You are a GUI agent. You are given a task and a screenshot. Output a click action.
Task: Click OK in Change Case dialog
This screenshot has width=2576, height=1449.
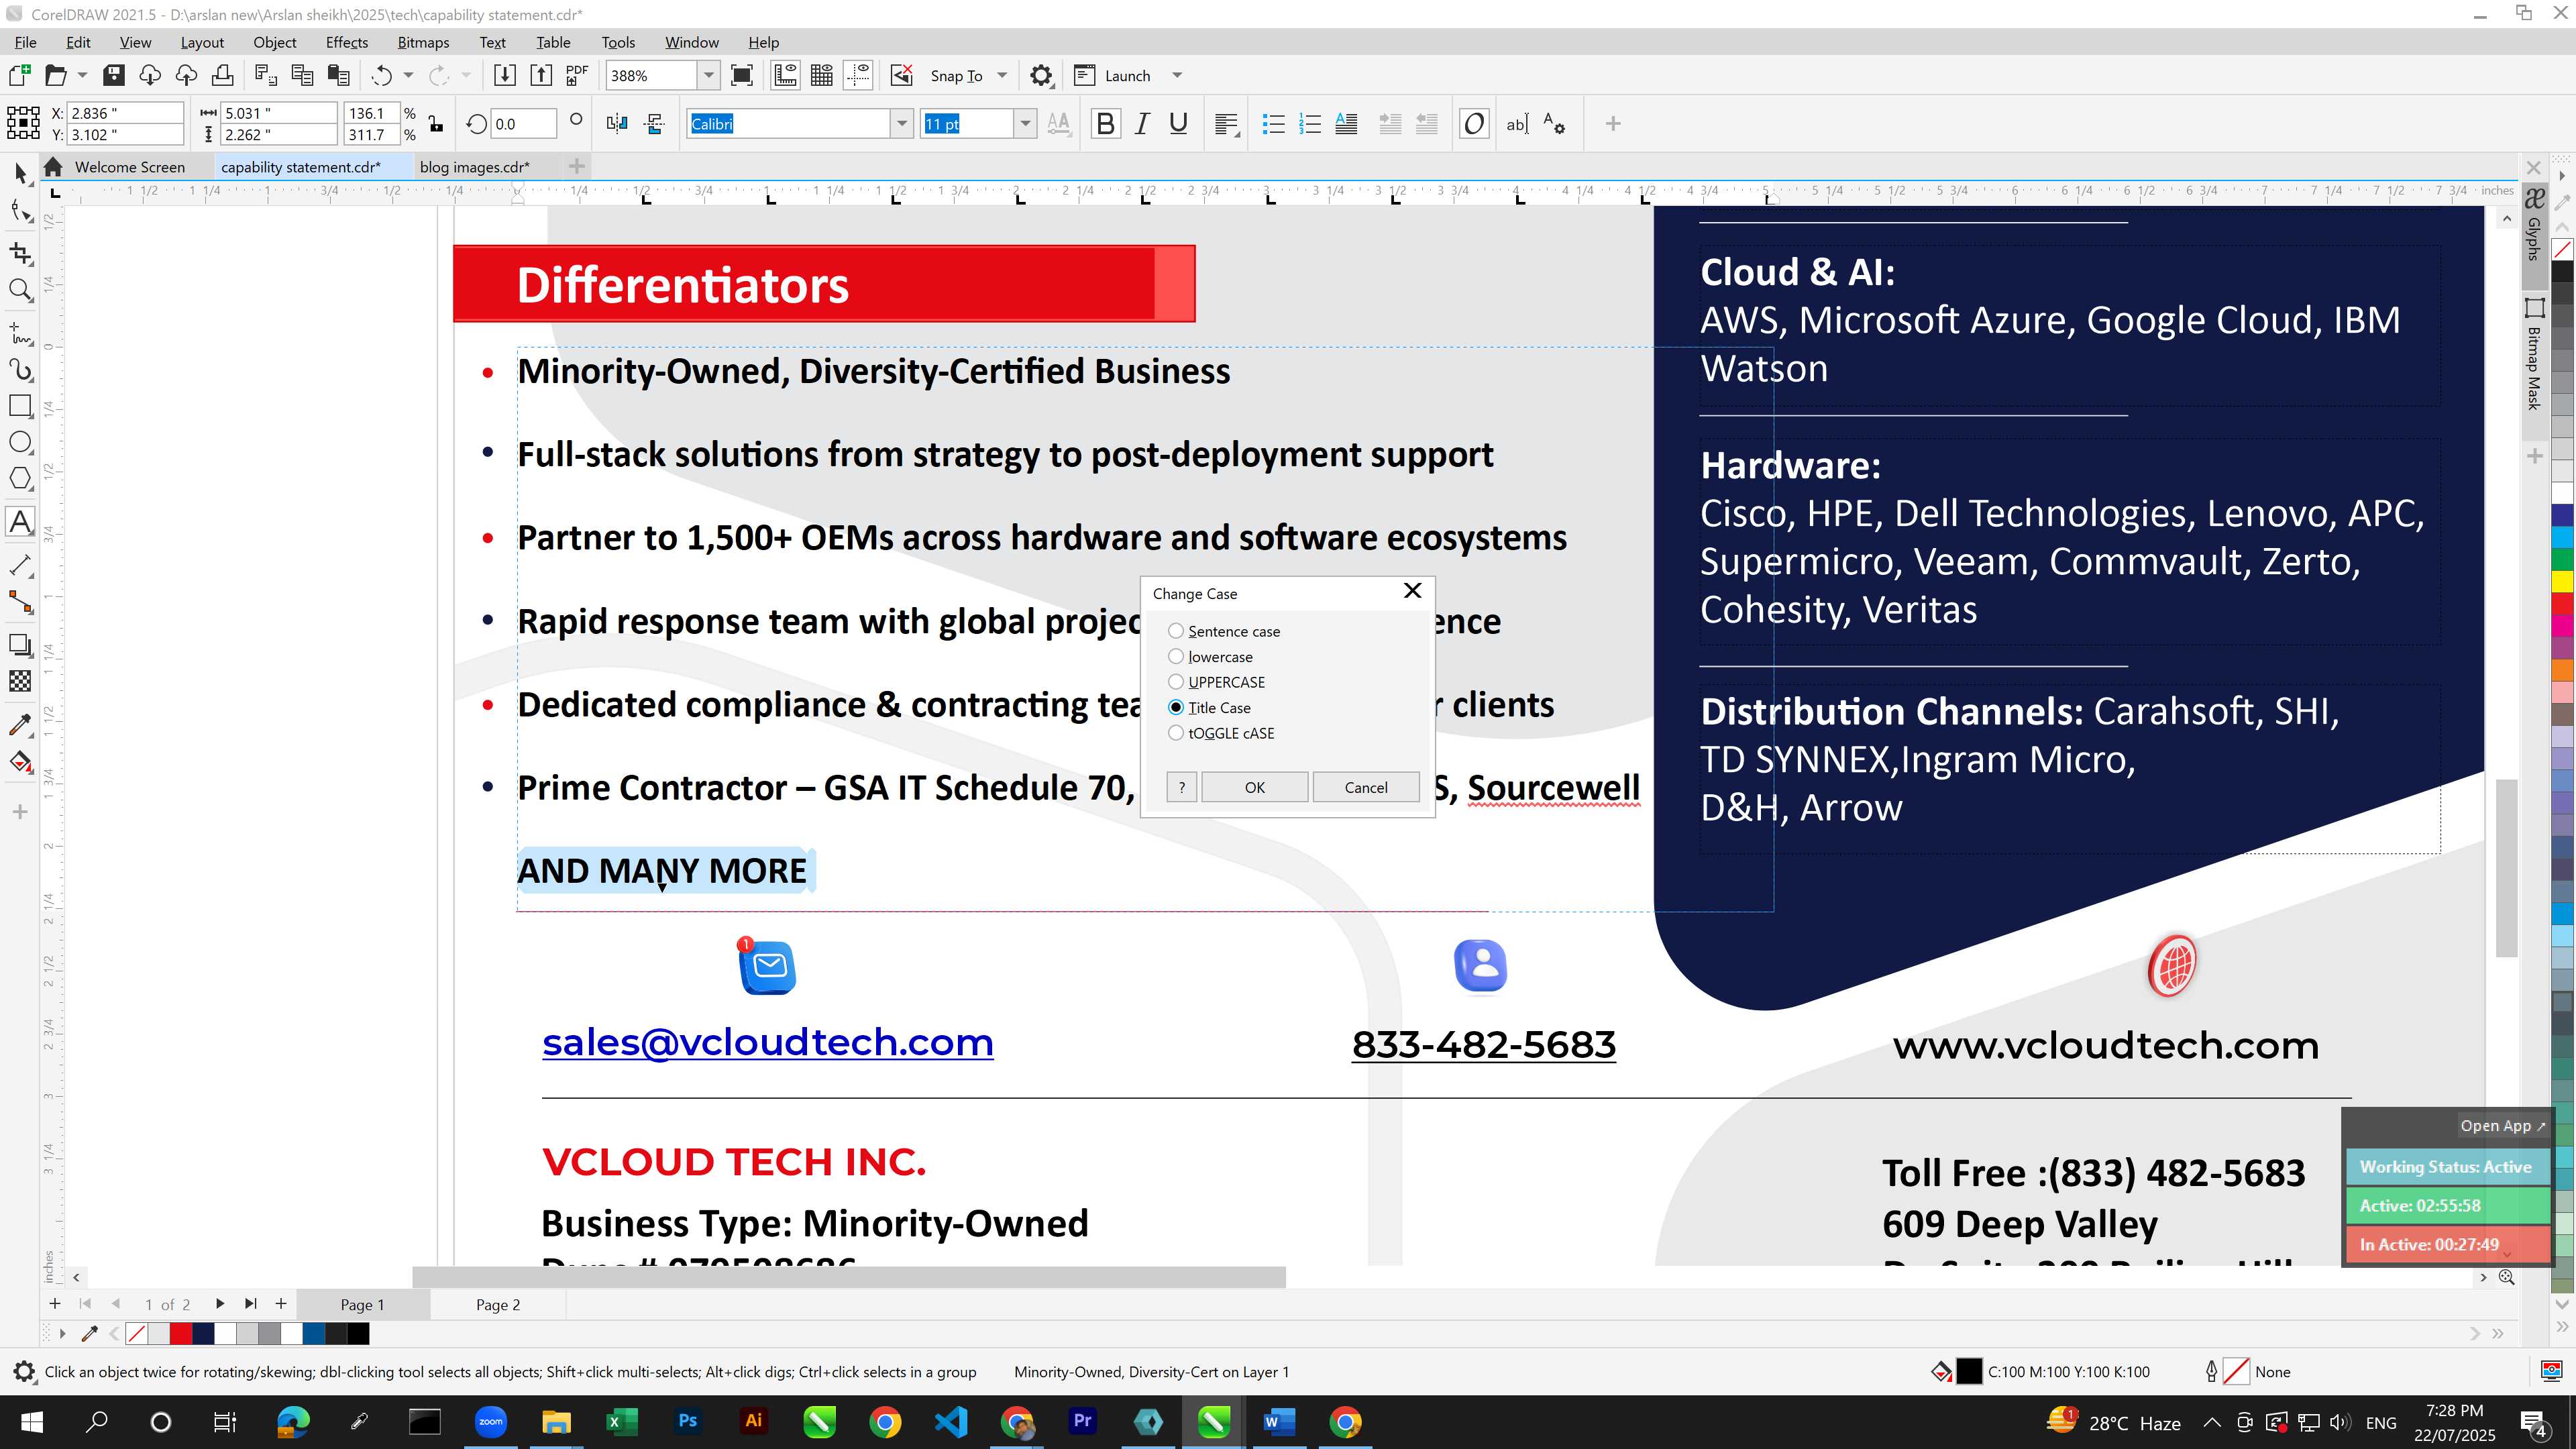coord(1254,787)
